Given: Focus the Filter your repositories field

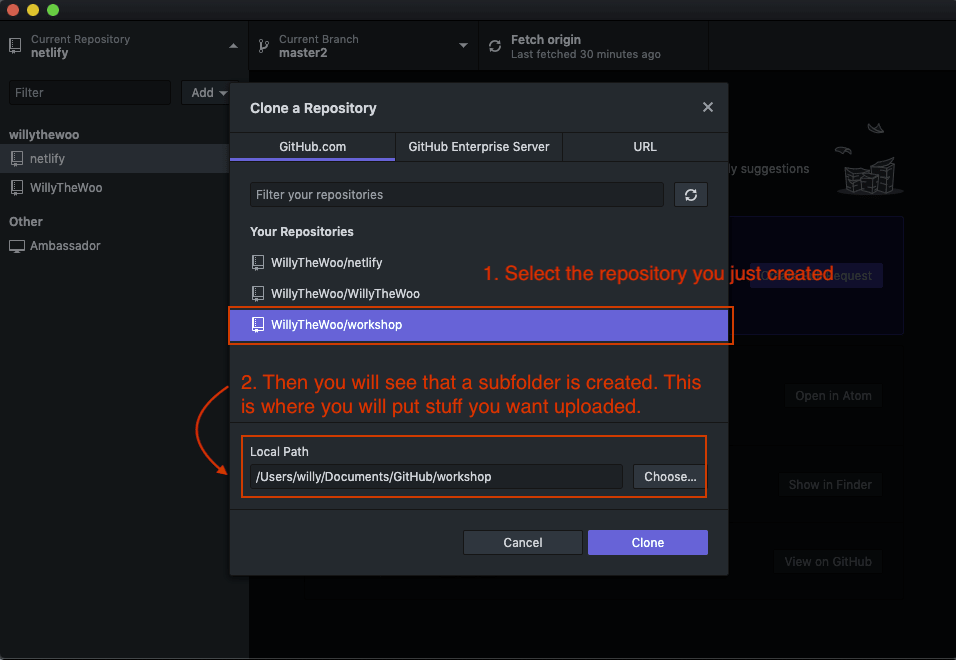Looking at the screenshot, I should click(457, 195).
